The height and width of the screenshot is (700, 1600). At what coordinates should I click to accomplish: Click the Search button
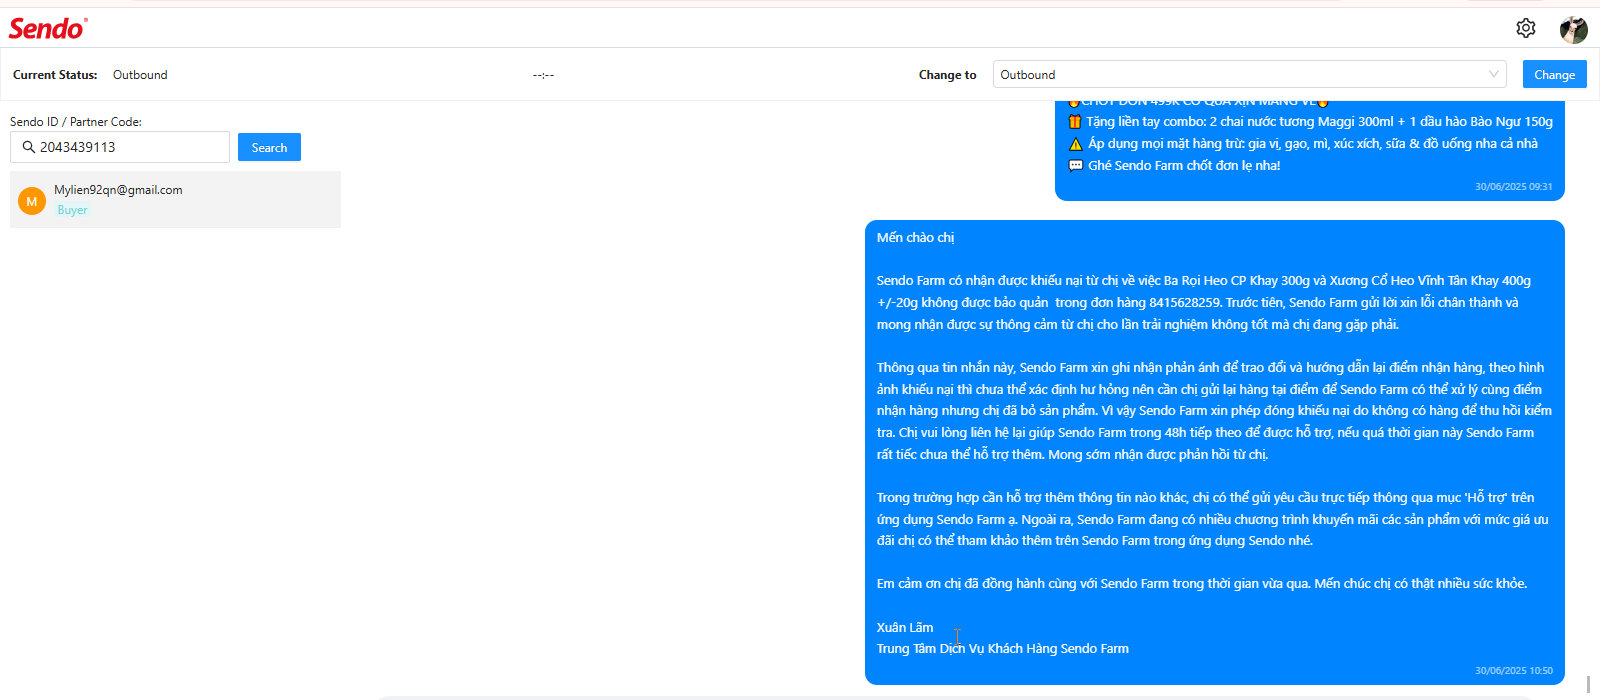point(269,147)
